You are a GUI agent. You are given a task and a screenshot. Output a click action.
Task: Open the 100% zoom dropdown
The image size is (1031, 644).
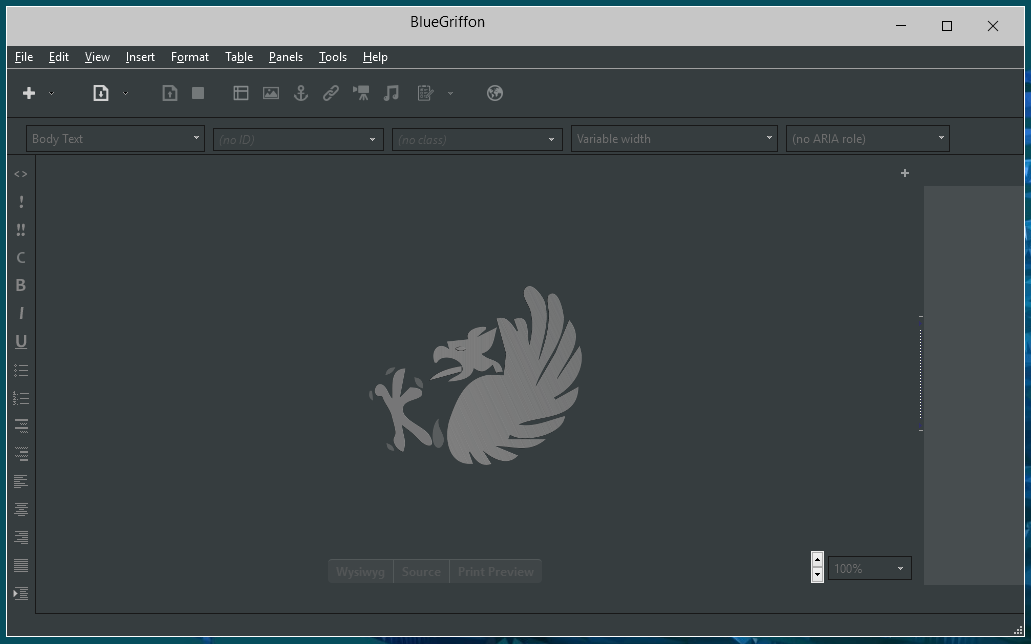pyautogui.click(x=870, y=568)
